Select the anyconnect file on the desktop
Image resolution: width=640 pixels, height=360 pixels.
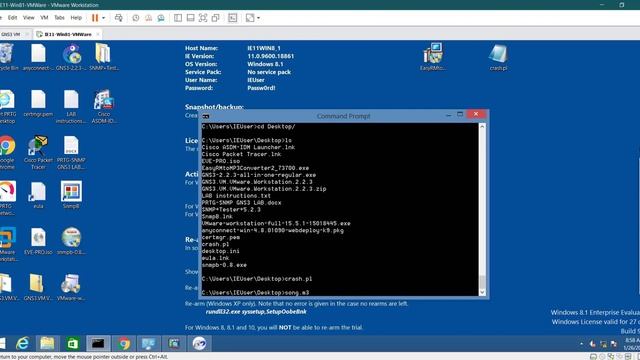tap(38, 57)
